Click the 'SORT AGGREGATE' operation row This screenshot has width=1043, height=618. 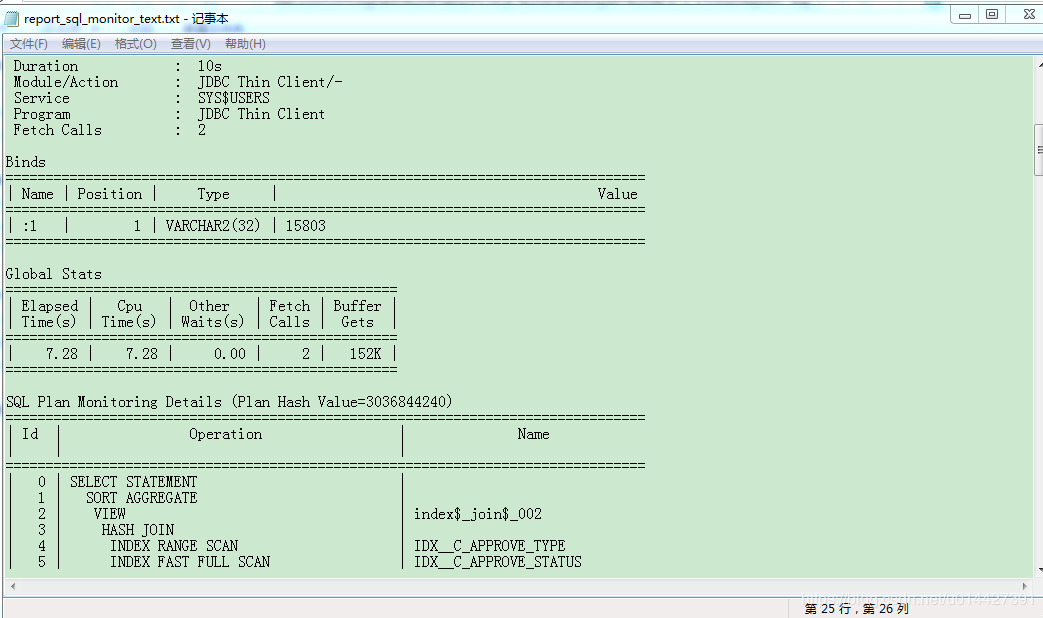click(142, 498)
